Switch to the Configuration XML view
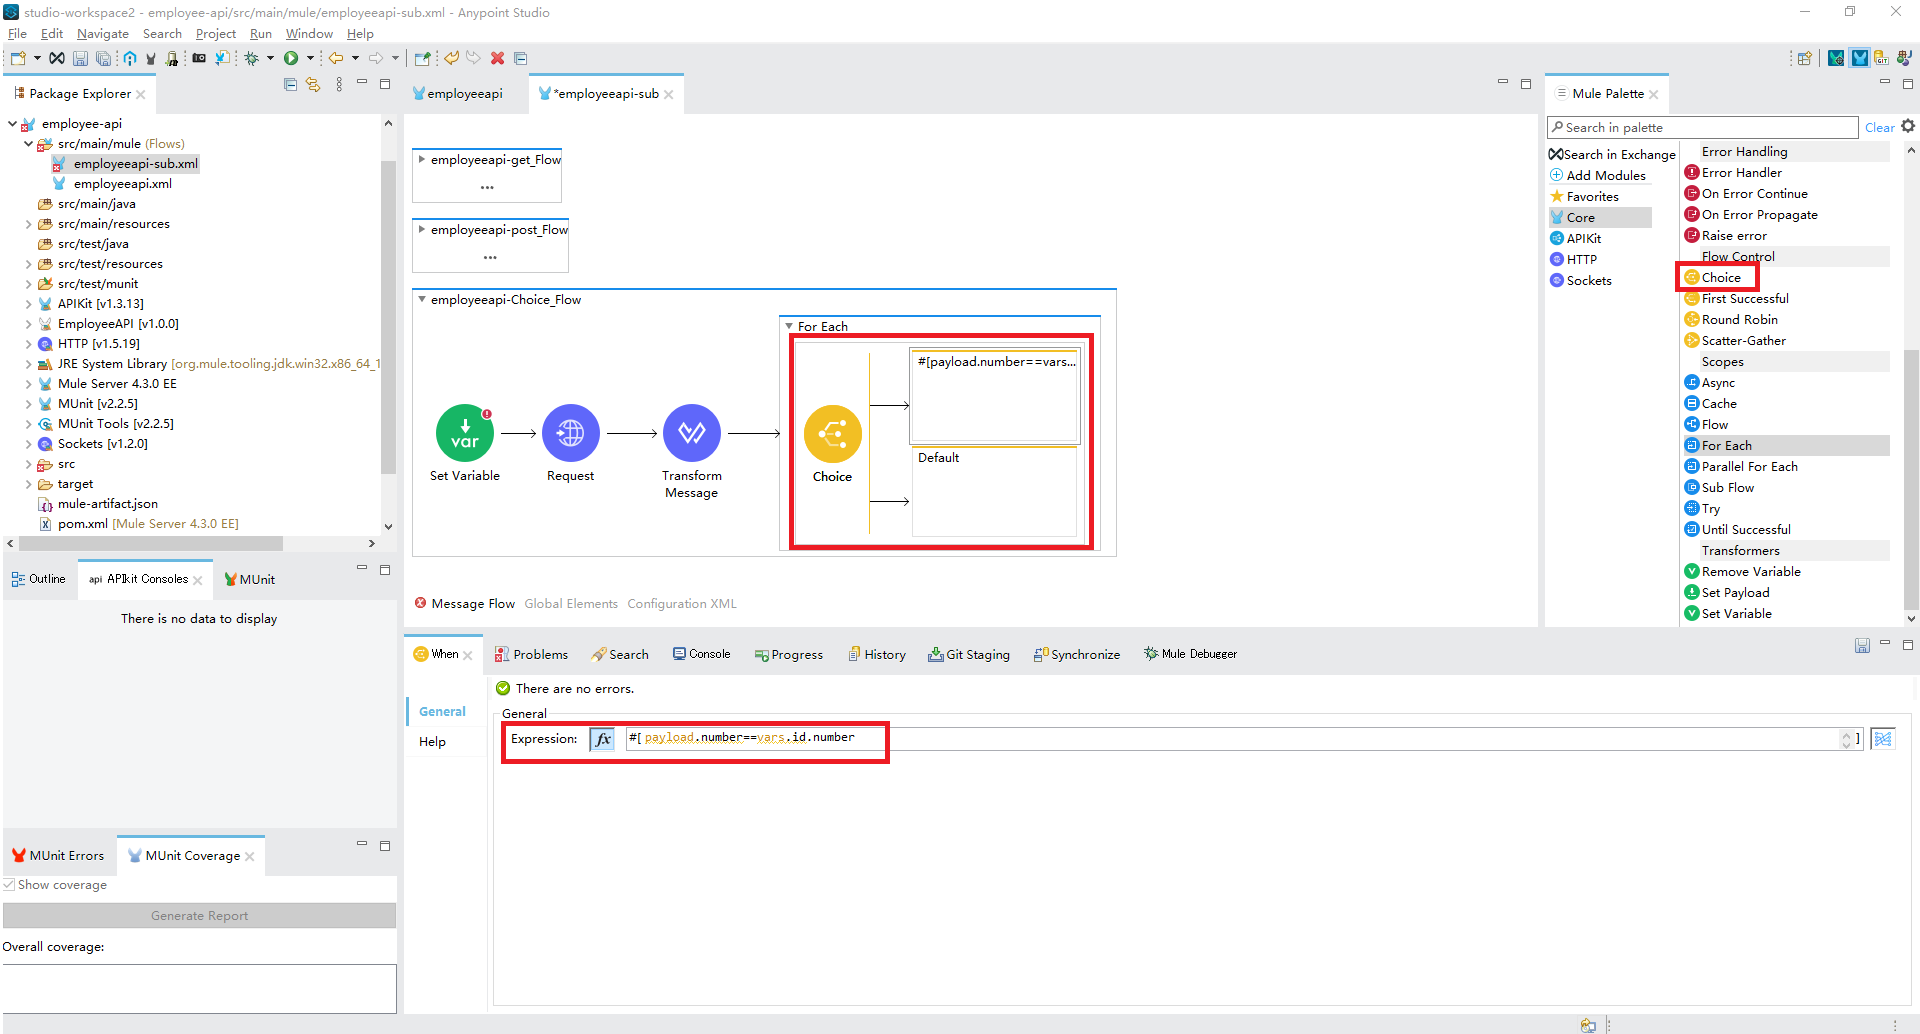 click(x=682, y=604)
